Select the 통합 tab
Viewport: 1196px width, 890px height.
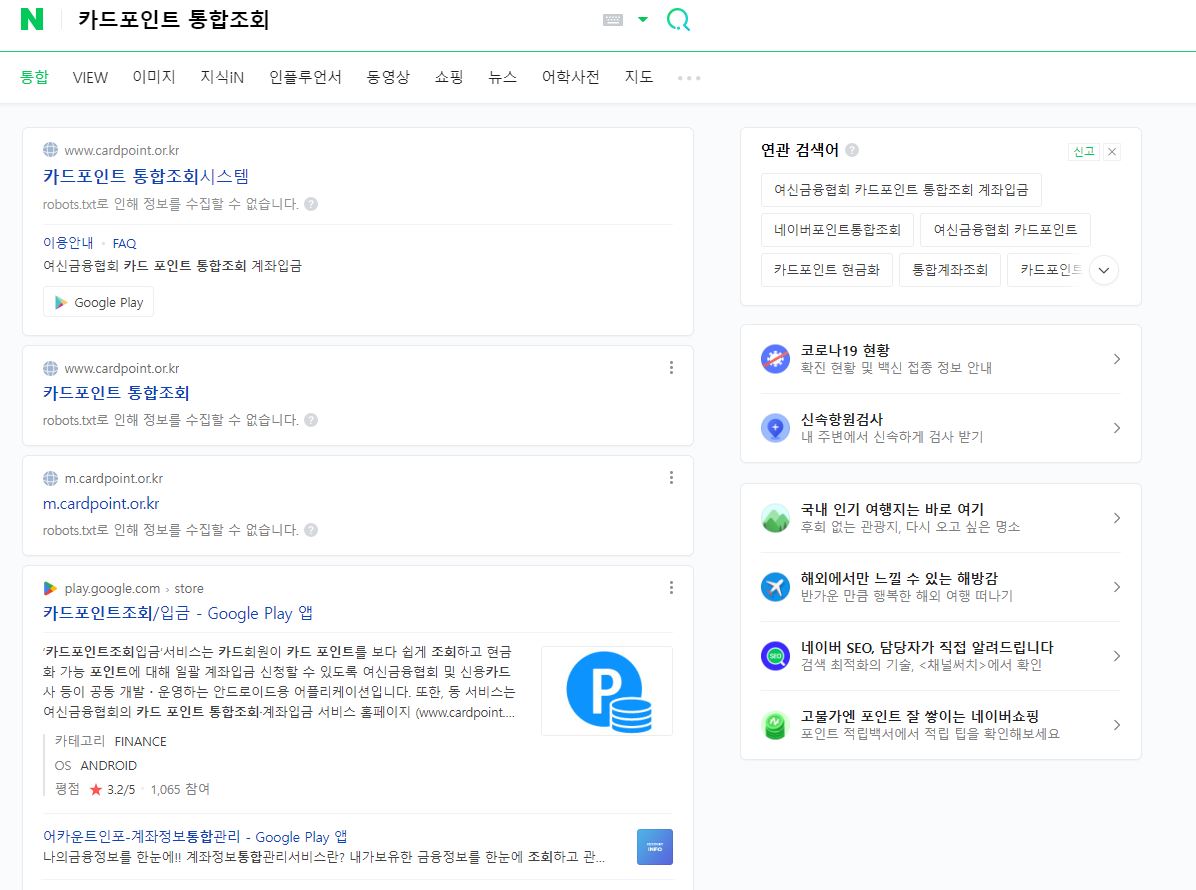(x=34, y=77)
